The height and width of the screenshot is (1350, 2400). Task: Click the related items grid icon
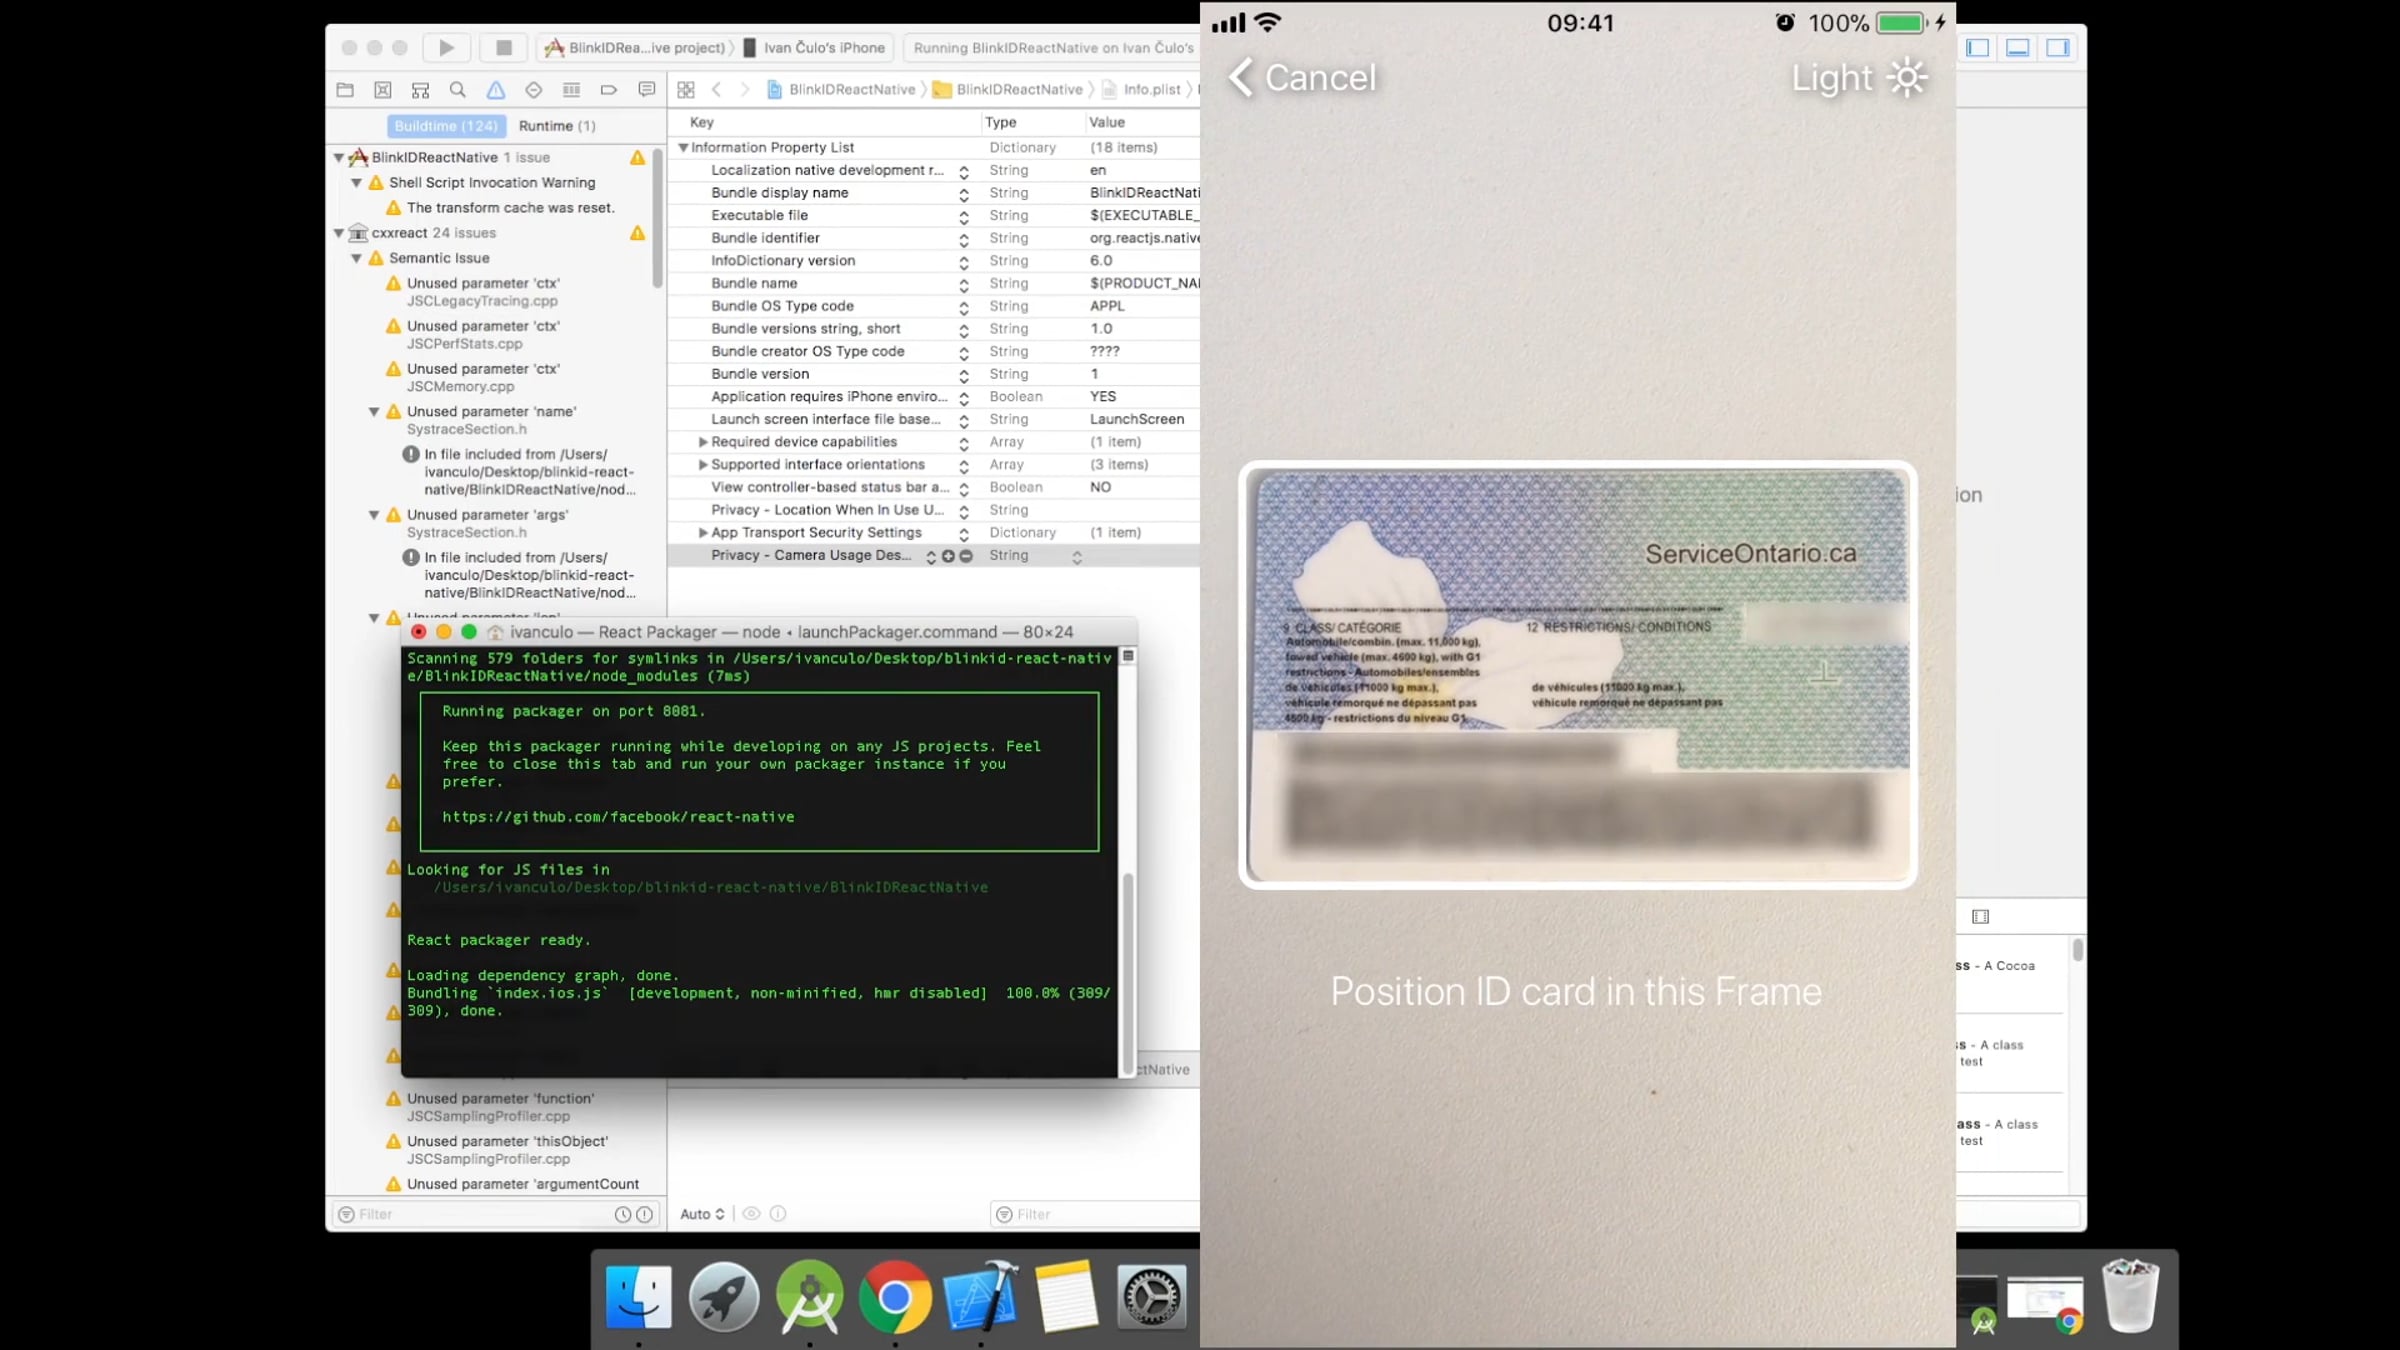pyautogui.click(x=686, y=90)
